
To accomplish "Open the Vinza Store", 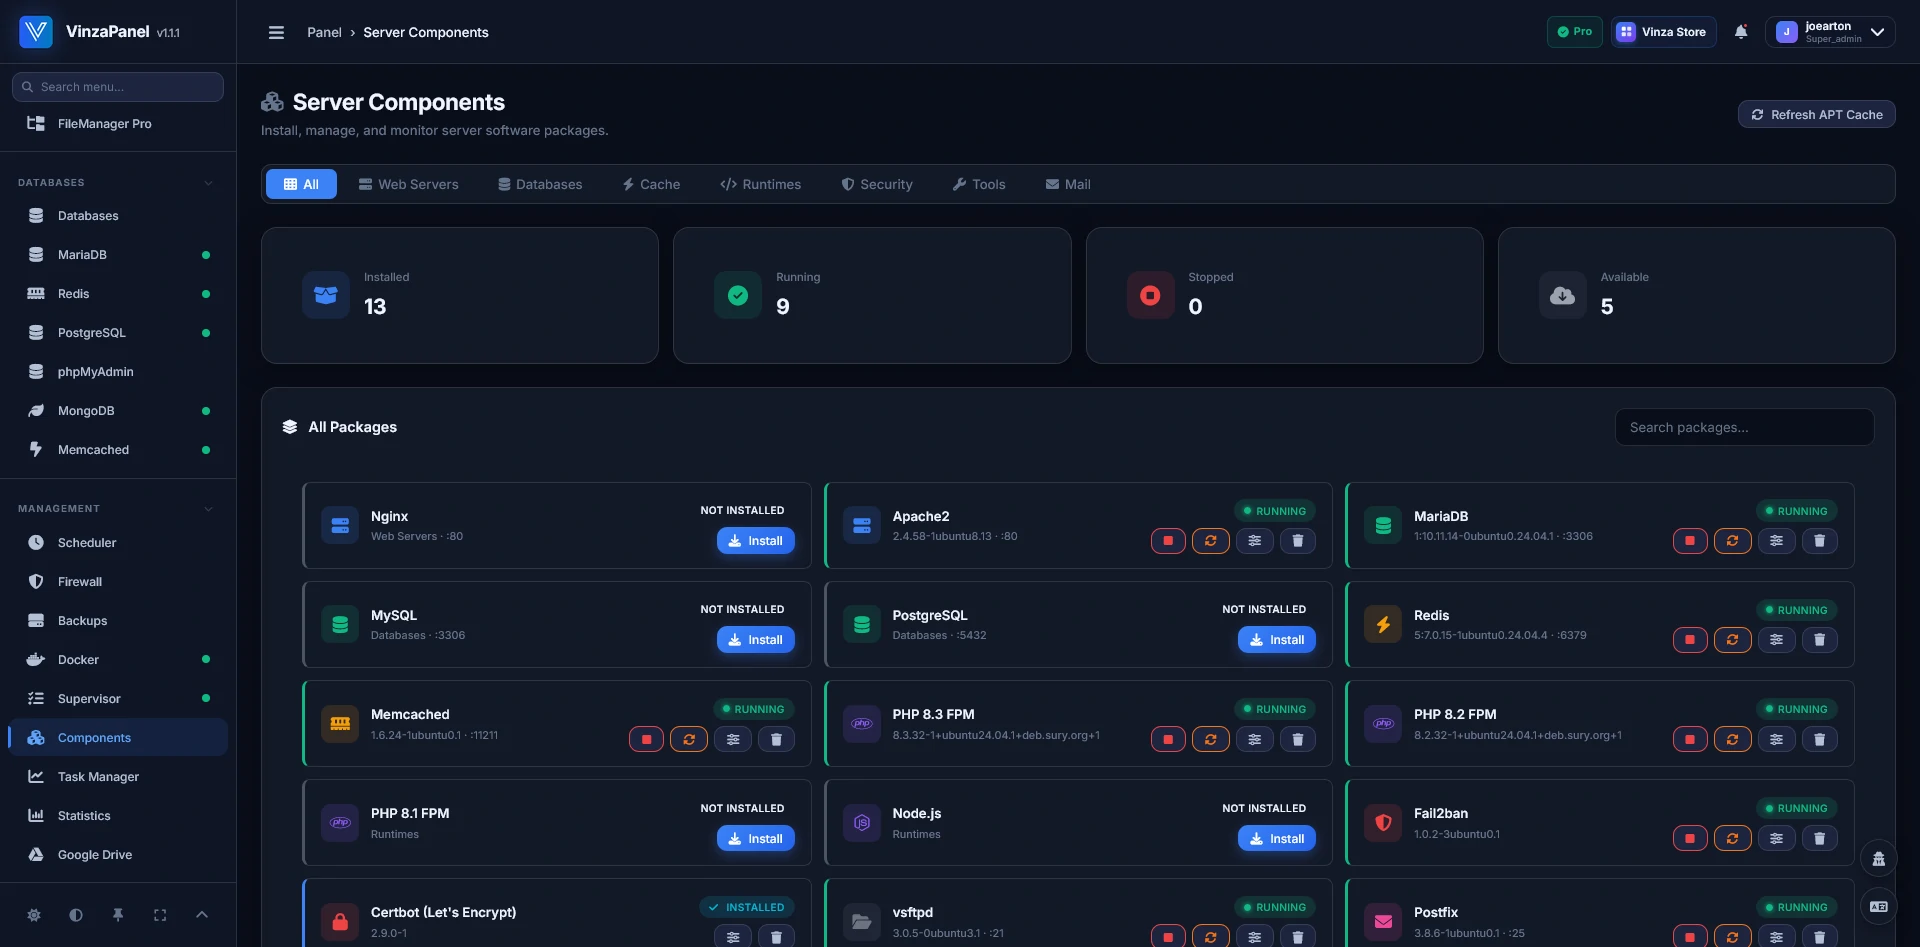I will (x=1664, y=32).
